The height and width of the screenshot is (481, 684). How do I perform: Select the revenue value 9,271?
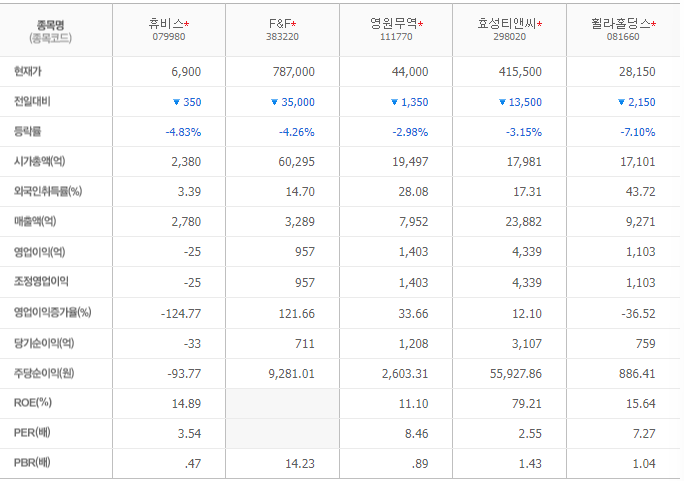click(640, 222)
